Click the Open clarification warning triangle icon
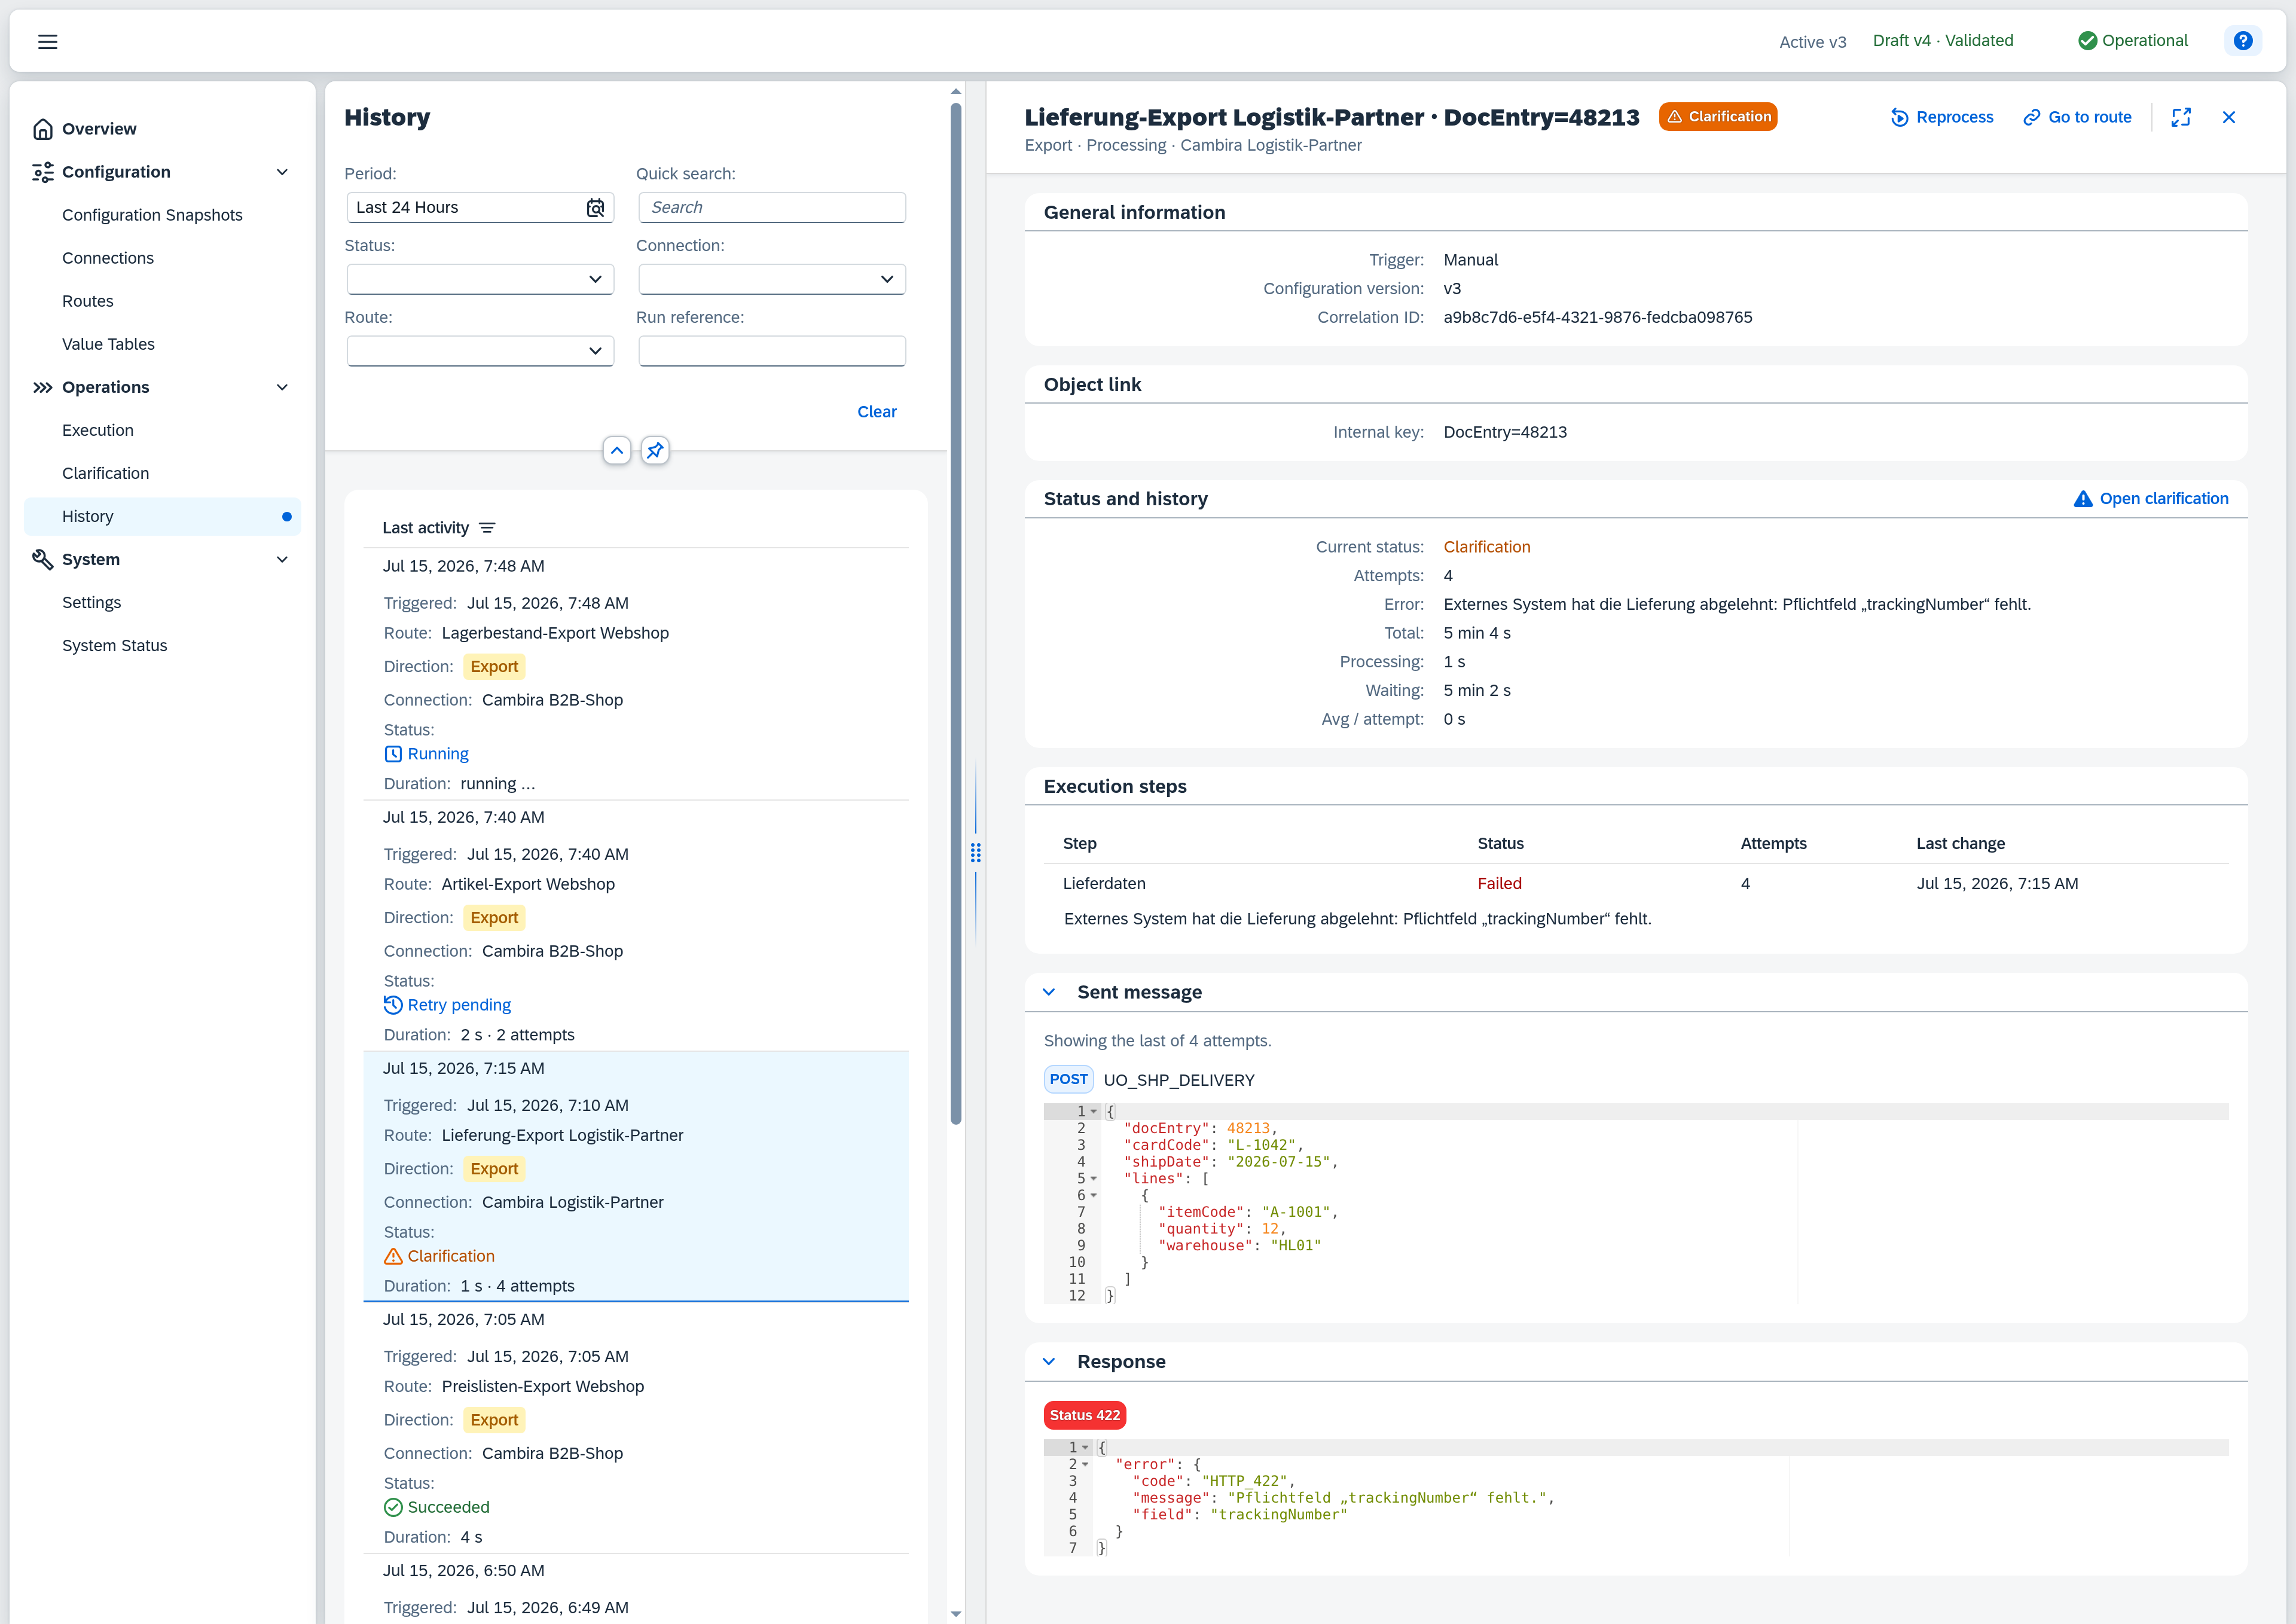 pyautogui.click(x=2083, y=499)
